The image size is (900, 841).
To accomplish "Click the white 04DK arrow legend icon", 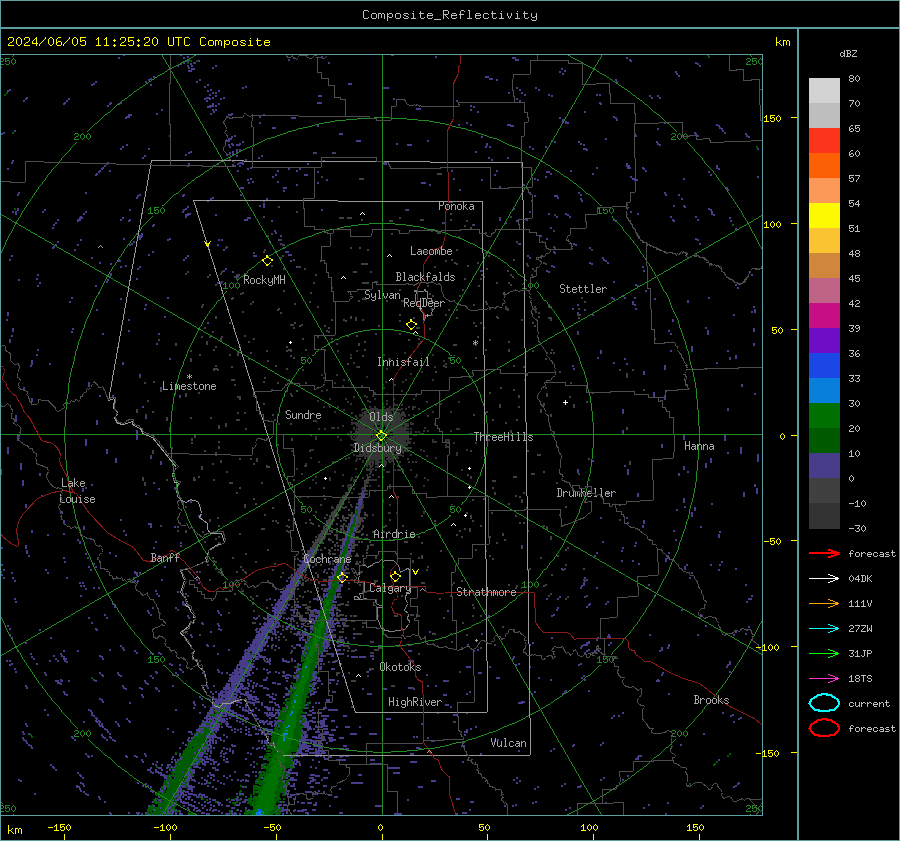I will tap(824, 579).
